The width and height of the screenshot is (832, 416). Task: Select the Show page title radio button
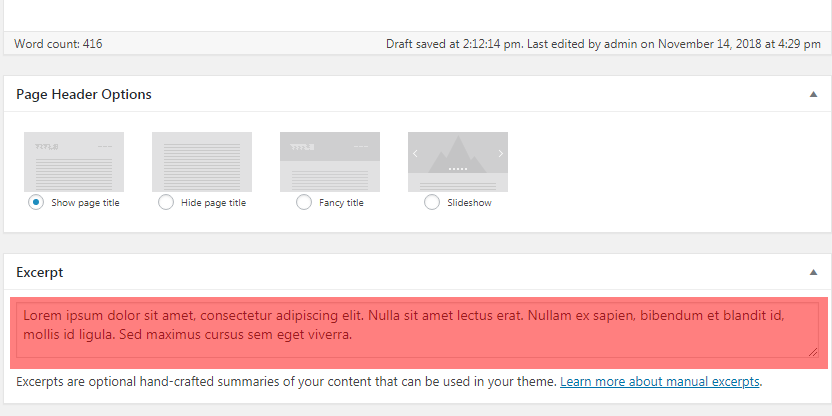pyautogui.click(x=36, y=202)
